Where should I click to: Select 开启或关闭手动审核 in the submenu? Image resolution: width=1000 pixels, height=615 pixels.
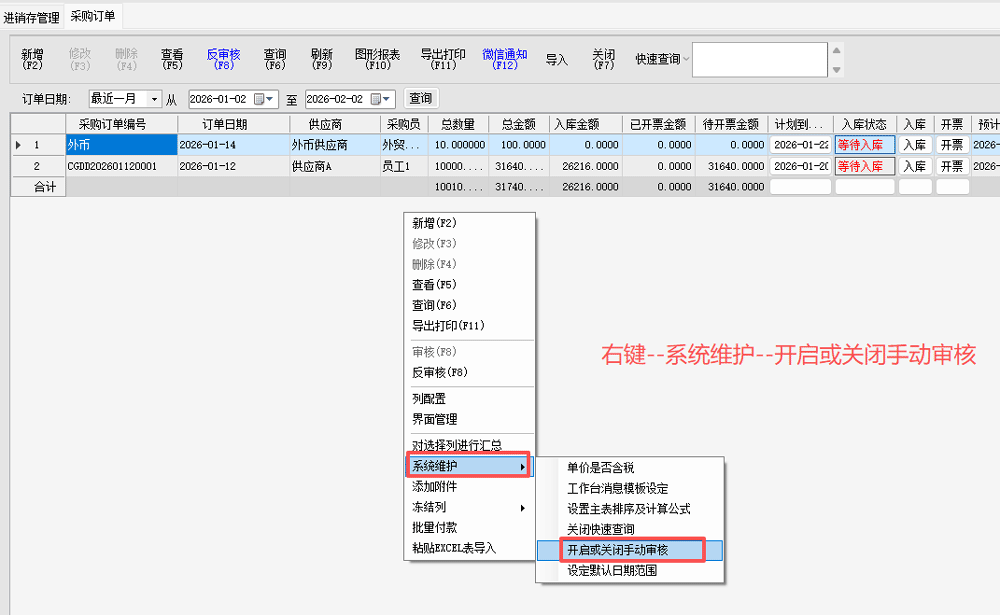(620, 550)
